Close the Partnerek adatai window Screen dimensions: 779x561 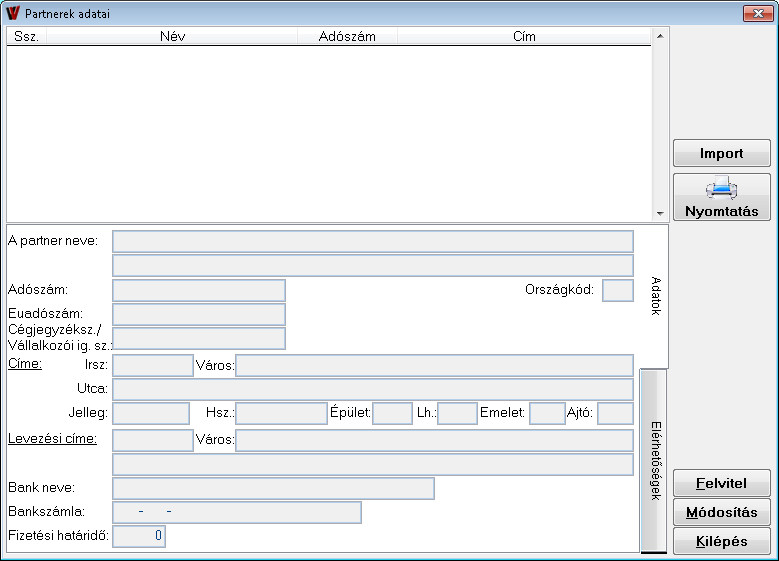(758, 13)
